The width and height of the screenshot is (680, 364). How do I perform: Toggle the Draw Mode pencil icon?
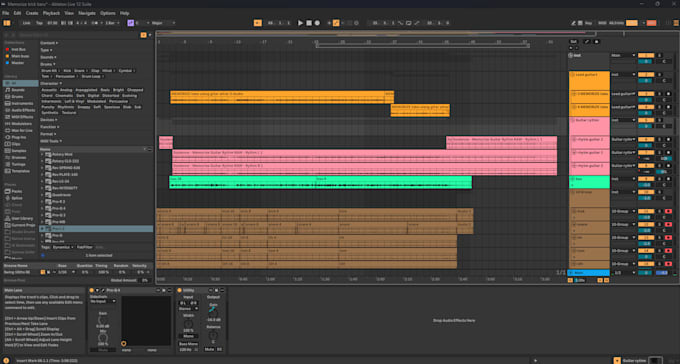[573, 23]
